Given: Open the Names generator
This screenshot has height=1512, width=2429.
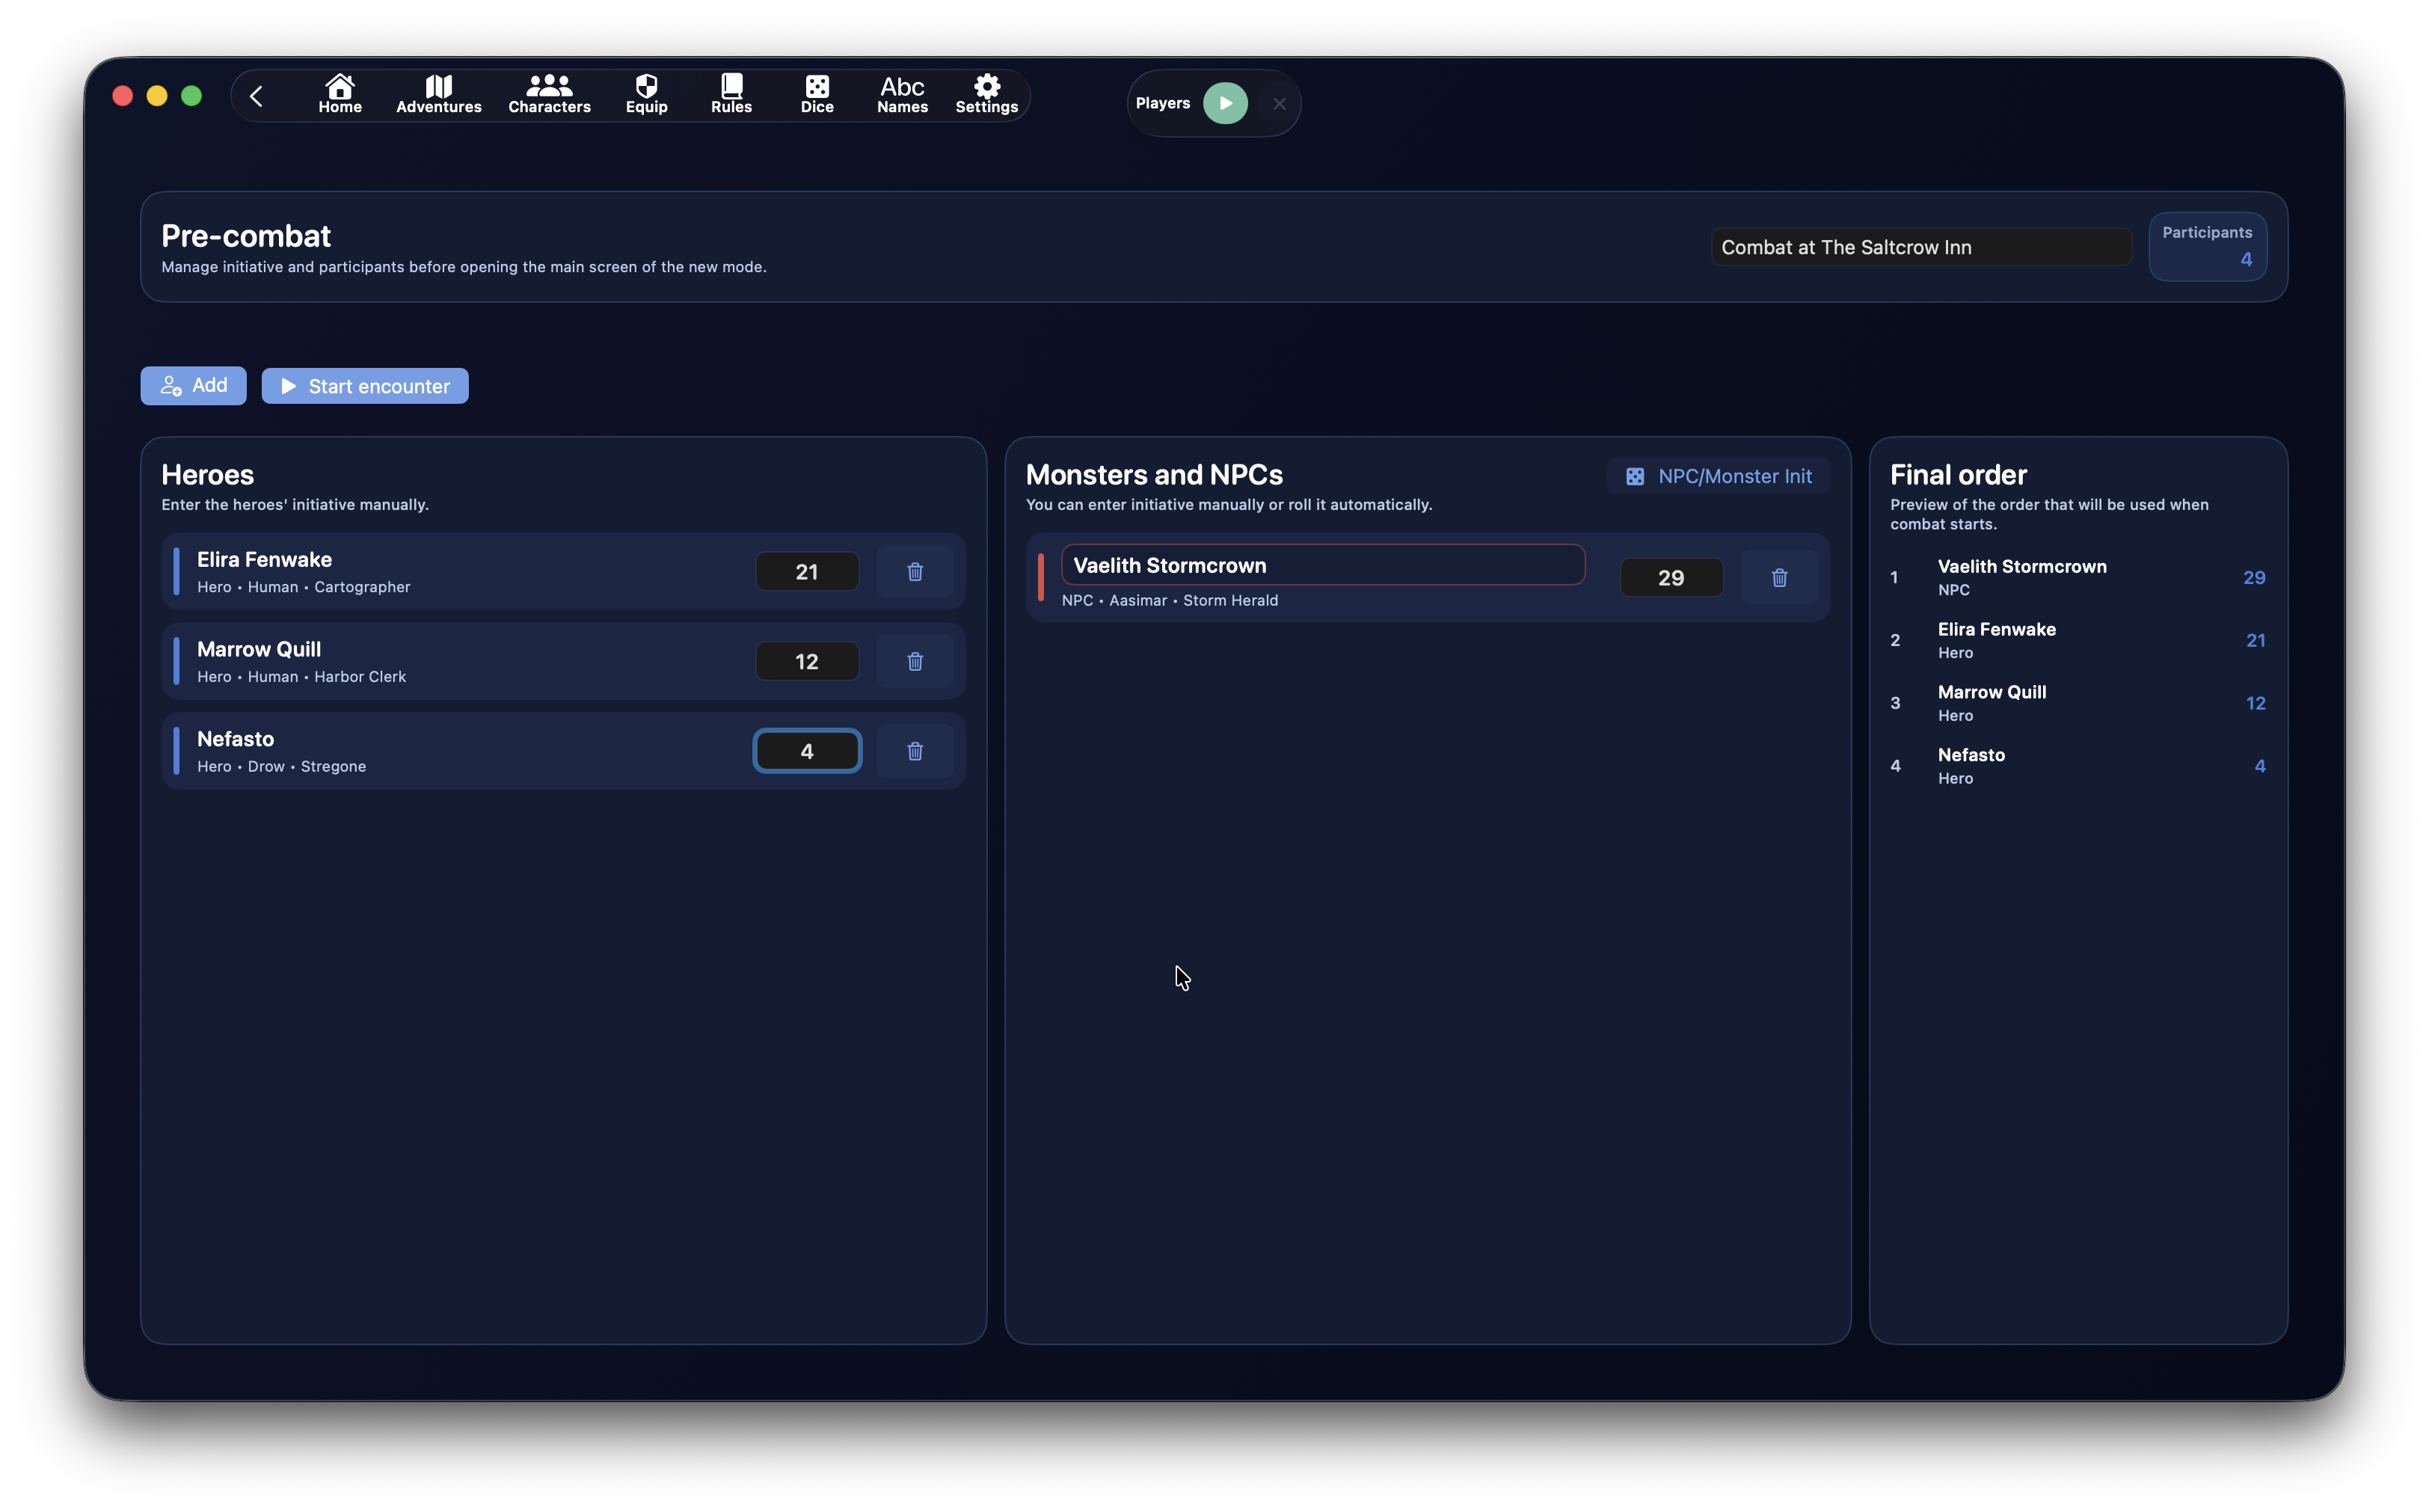Looking at the screenshot, I should click(902, 95).
